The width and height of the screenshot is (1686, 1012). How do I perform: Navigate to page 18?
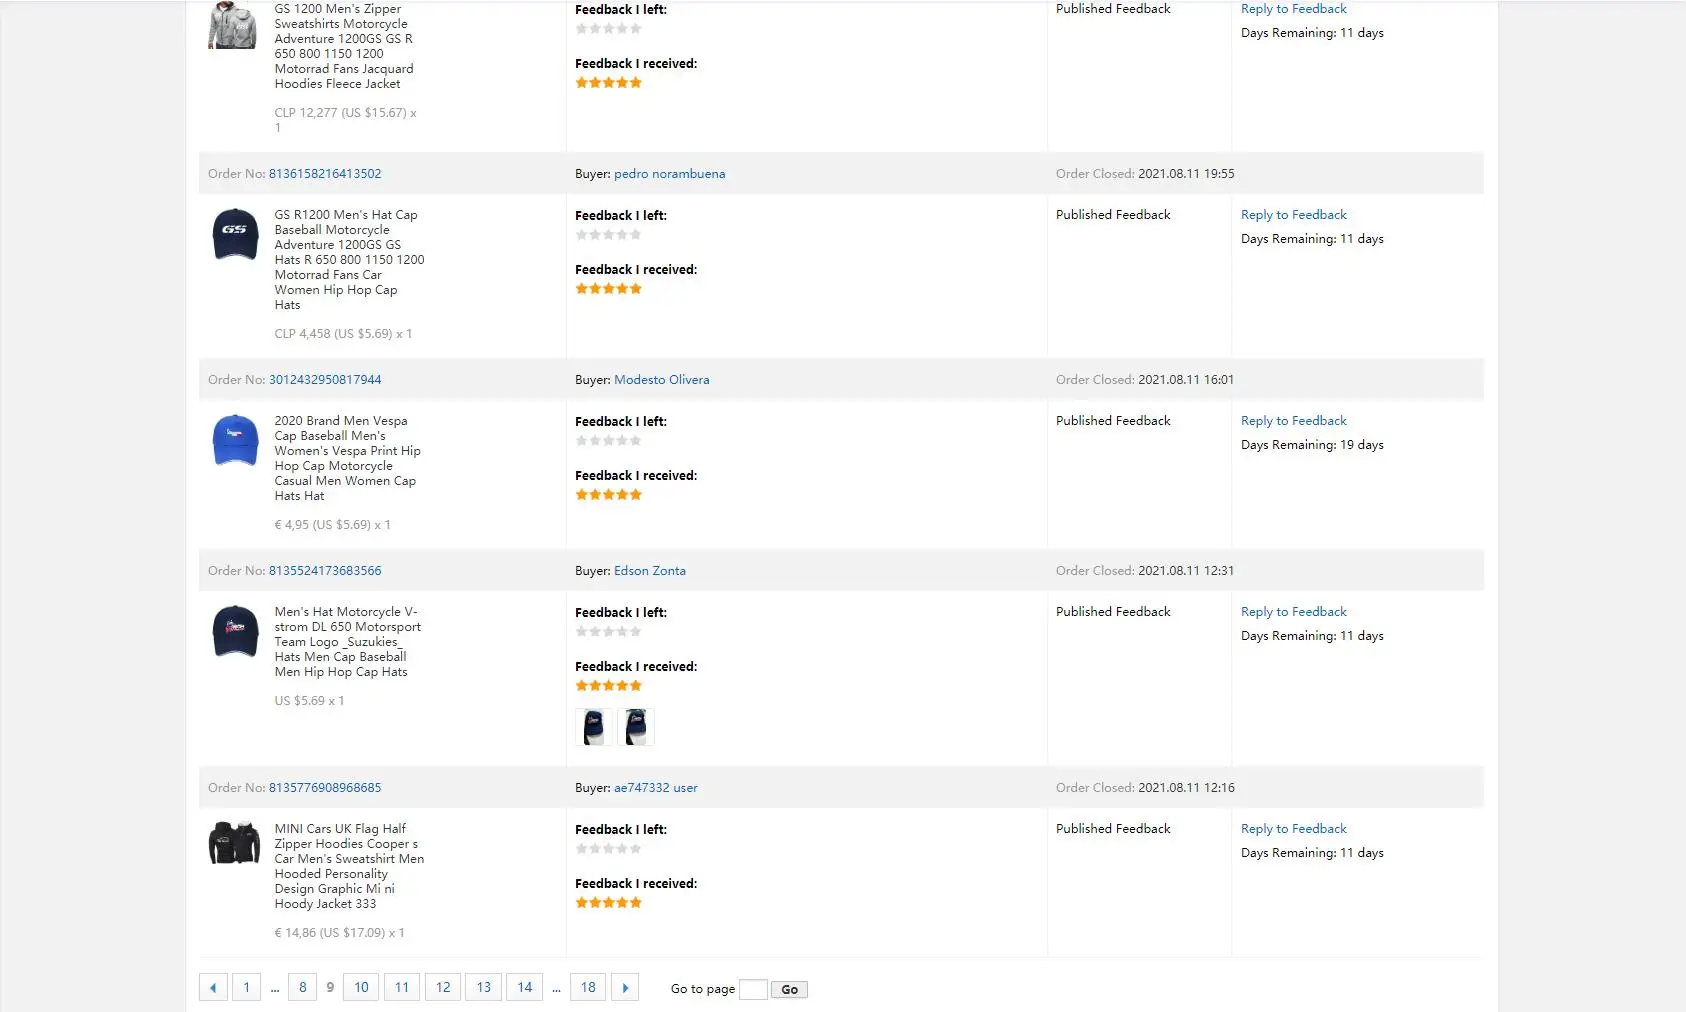pyautogui.click(x=588, y=988)
